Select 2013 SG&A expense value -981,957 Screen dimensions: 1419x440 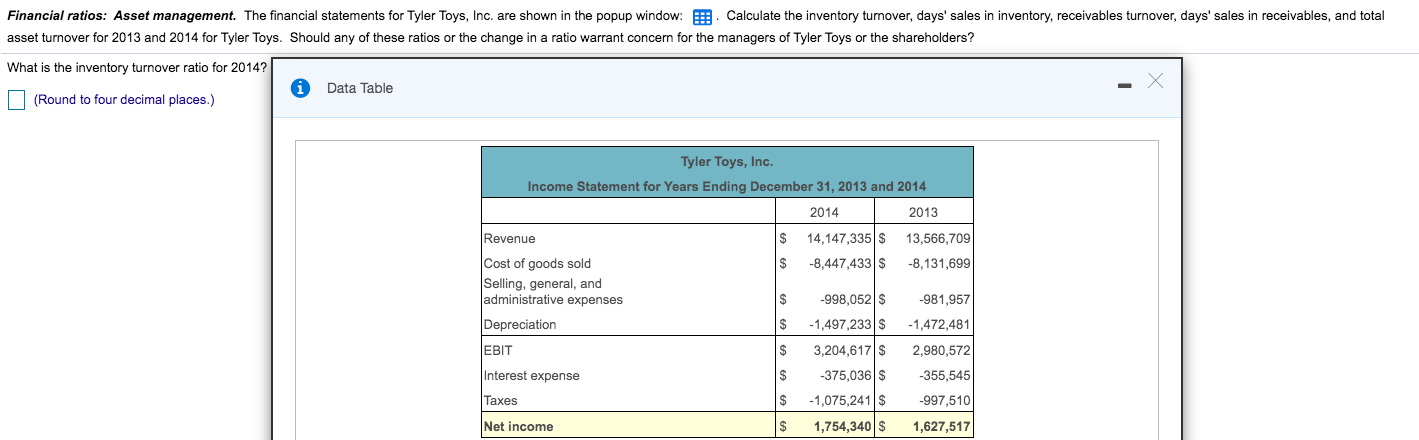pyautogui.click(x=945, y=300)
